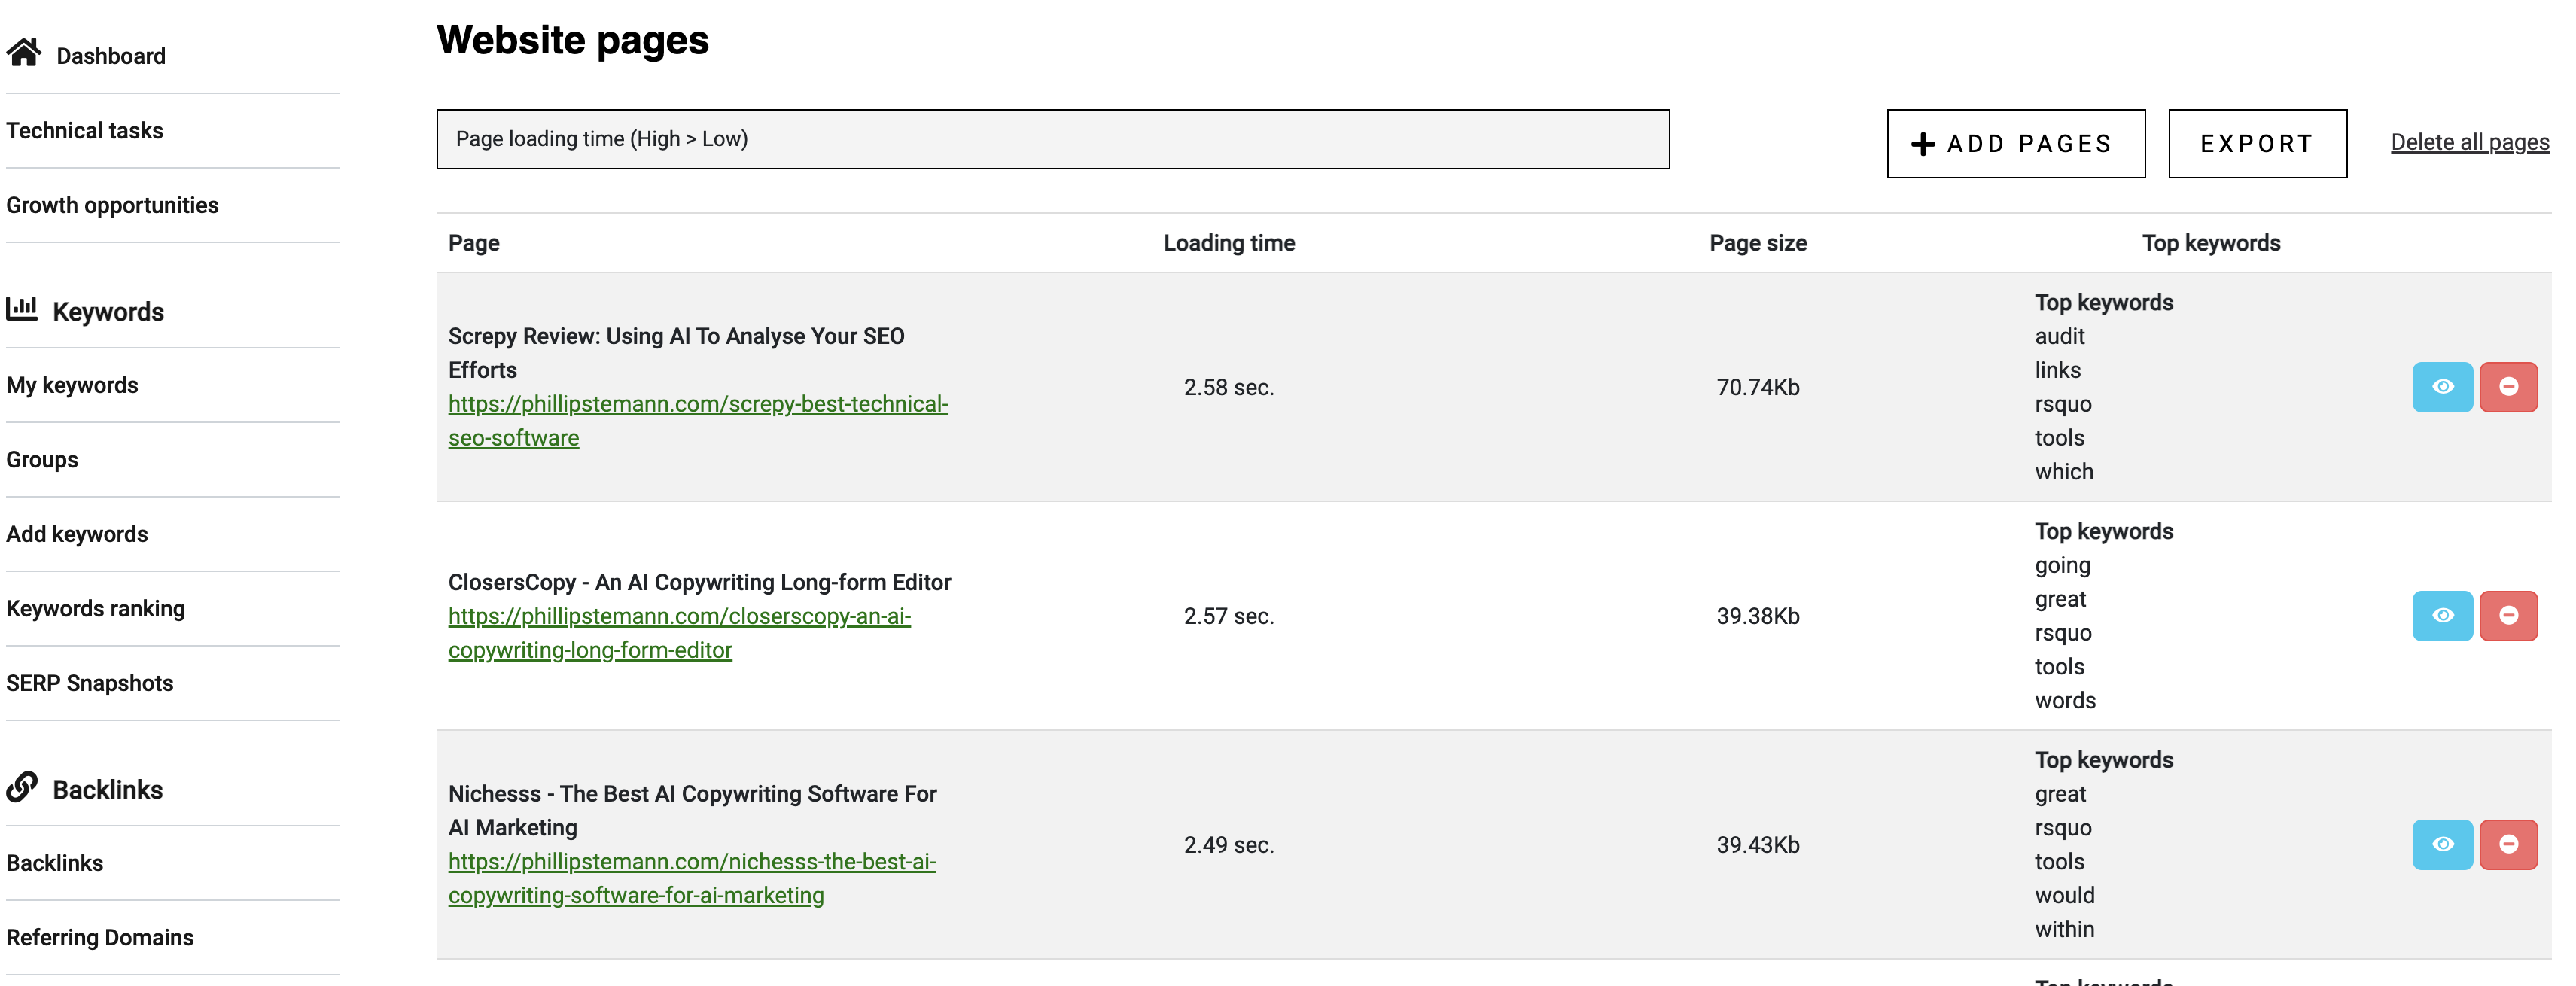Select Add keywords in the sidebar
Viewport: 2576px width, 986px height.
77,534
